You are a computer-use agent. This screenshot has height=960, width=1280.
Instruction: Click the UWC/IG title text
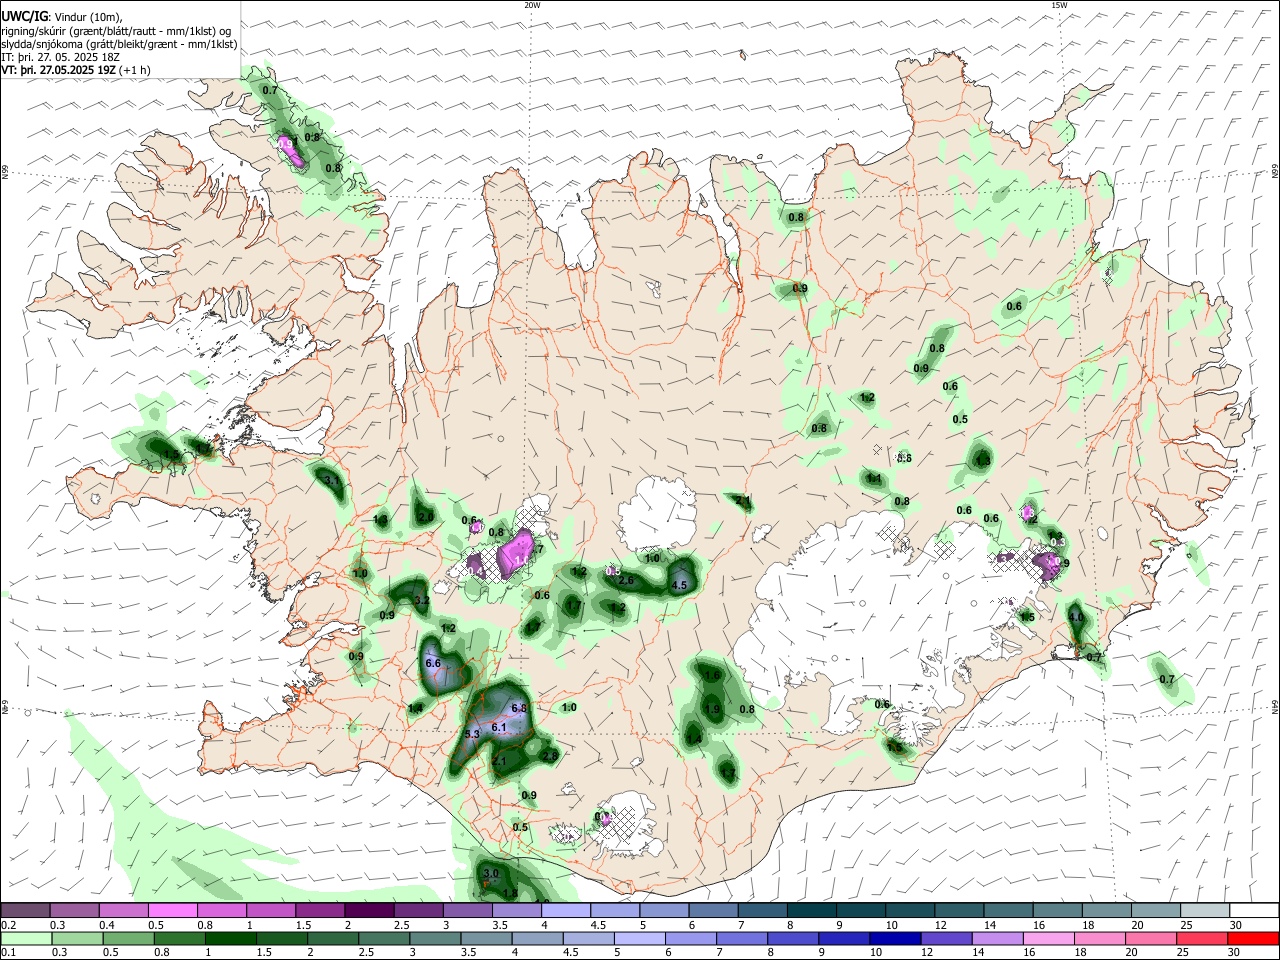coord(24,16)
